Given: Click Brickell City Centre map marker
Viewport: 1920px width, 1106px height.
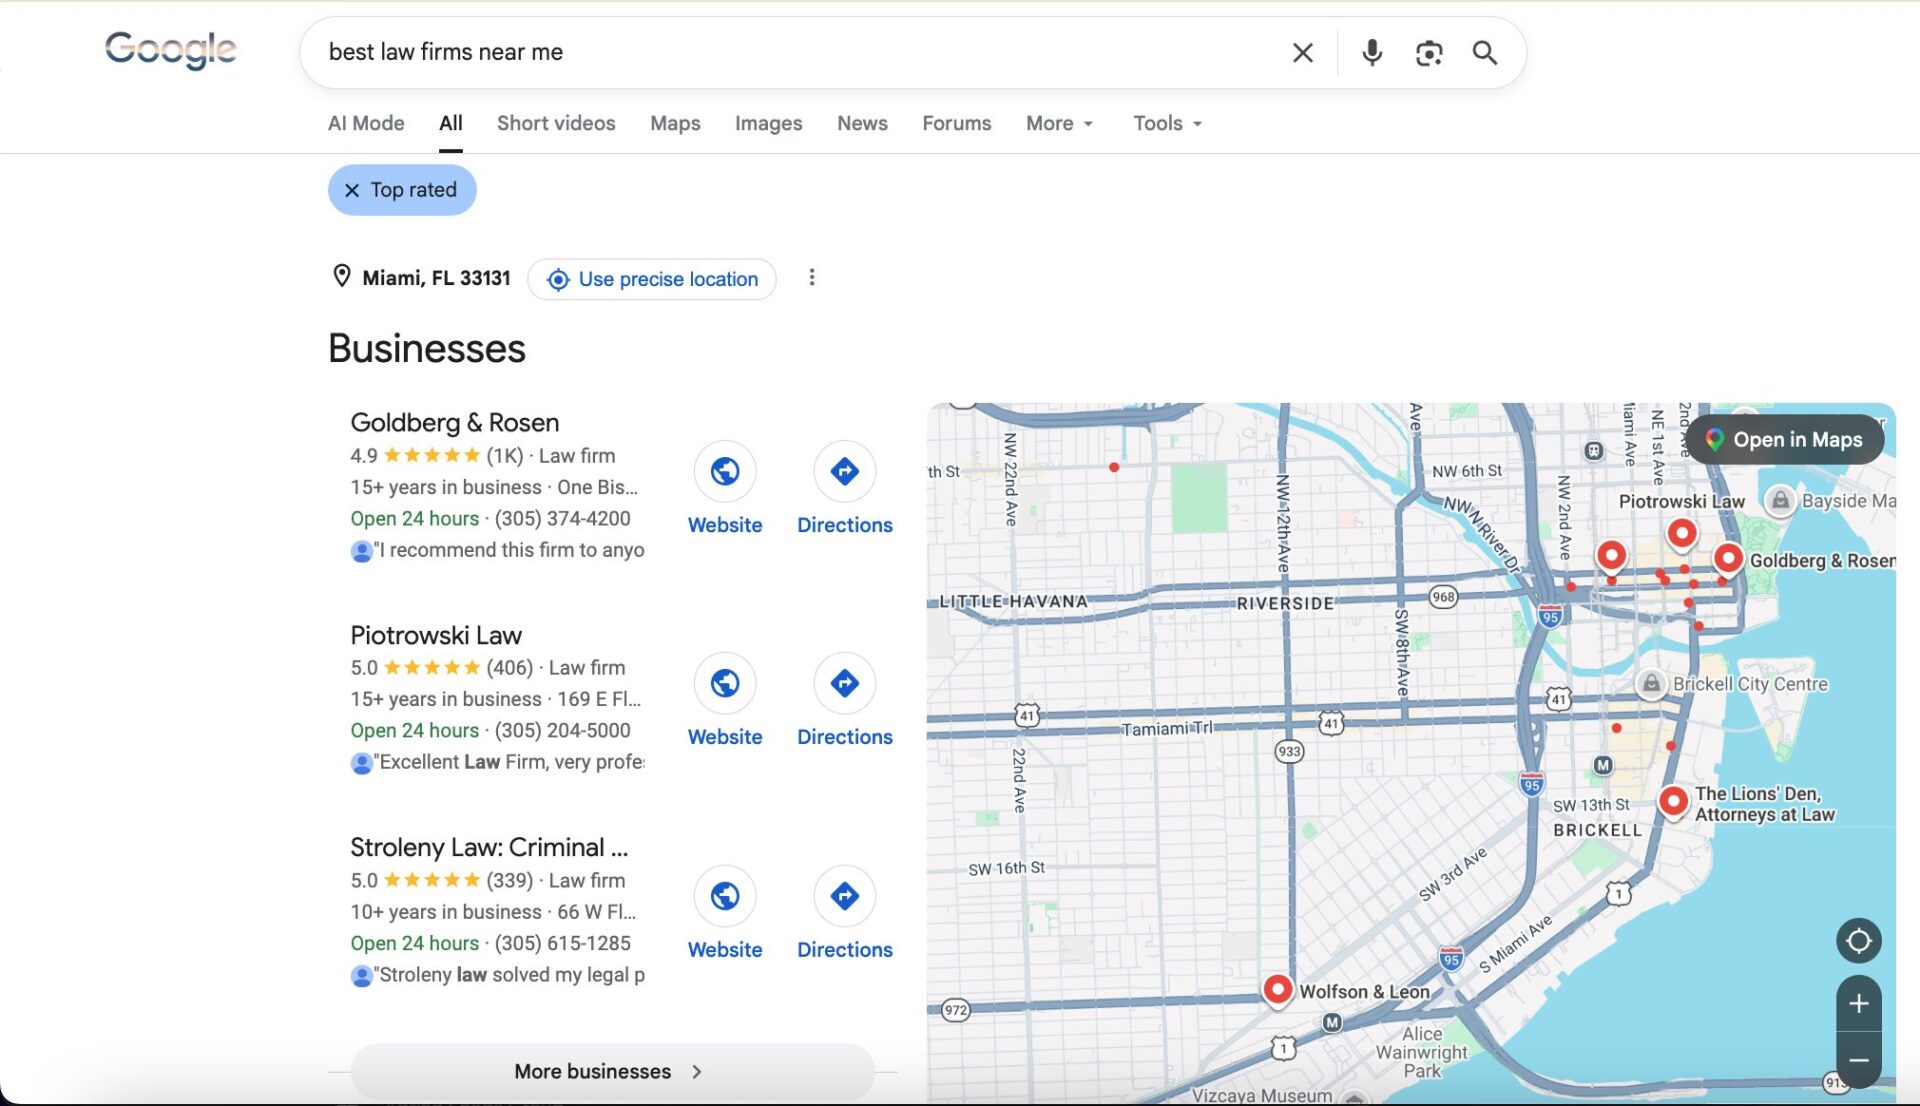Looking at the screenshot, I should [1651, 683].
